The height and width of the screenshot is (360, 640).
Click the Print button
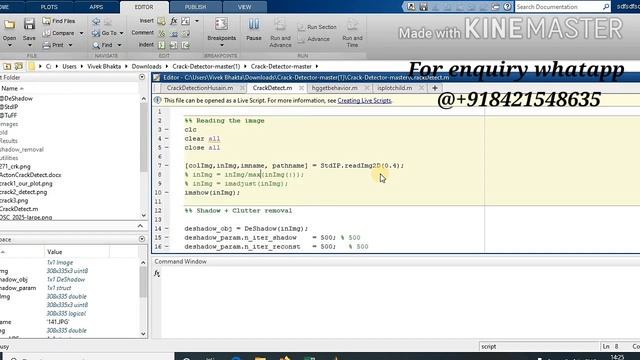tap(53, 45)
